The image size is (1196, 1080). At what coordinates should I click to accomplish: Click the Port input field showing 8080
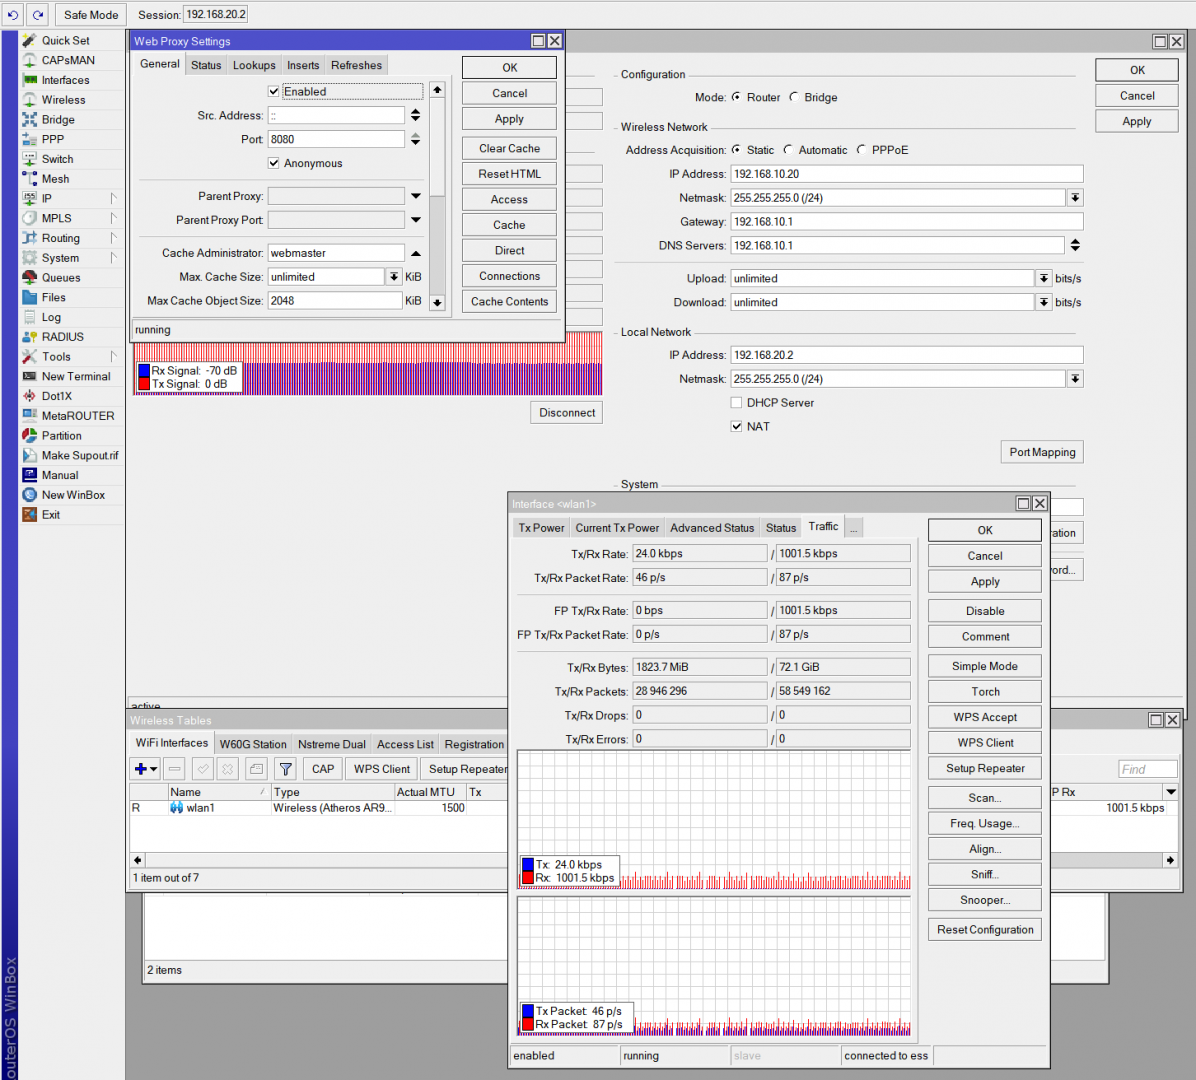tap(335, 140)
